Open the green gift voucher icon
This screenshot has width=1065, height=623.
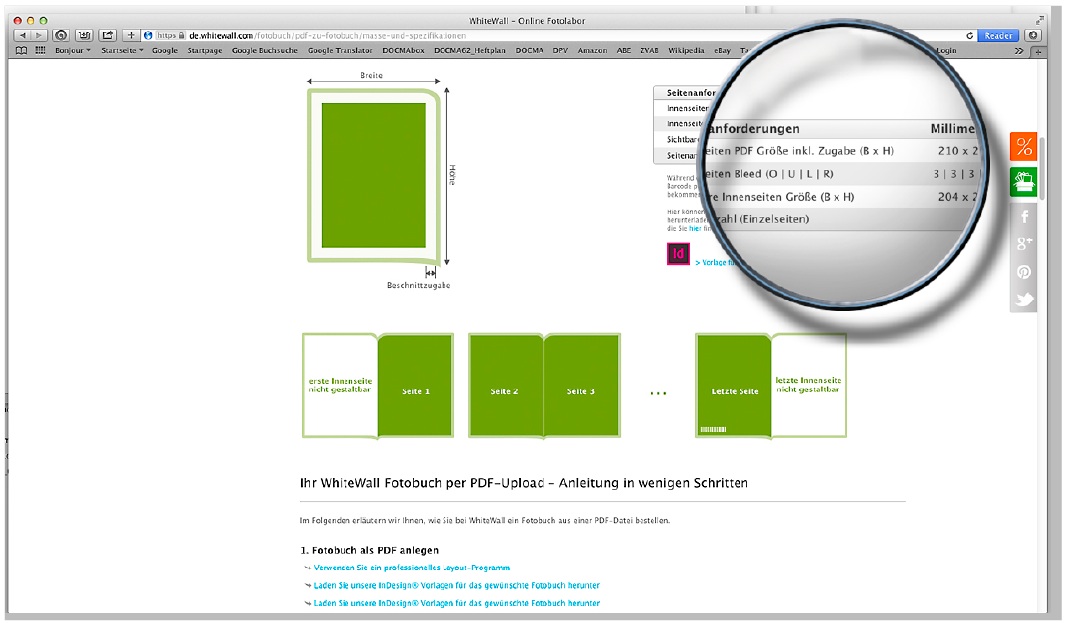pos(1024,182)
